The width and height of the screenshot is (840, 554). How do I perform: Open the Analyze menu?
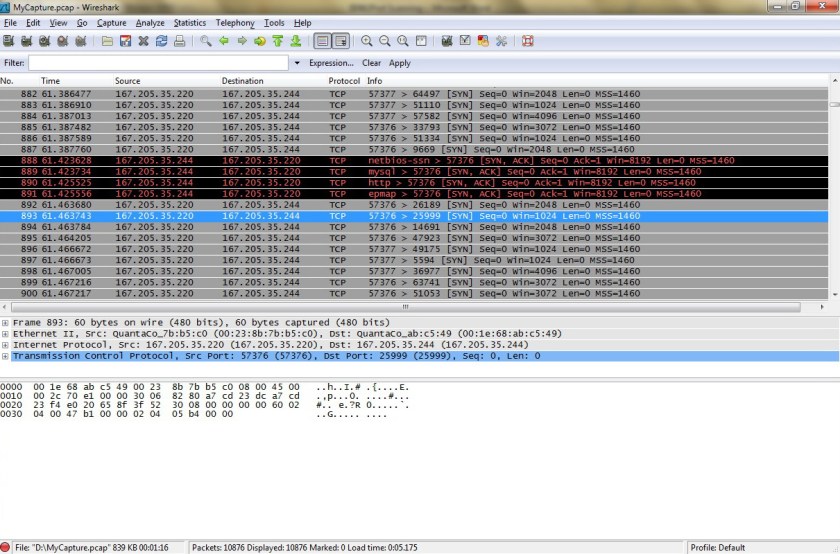tap(150, 22)
